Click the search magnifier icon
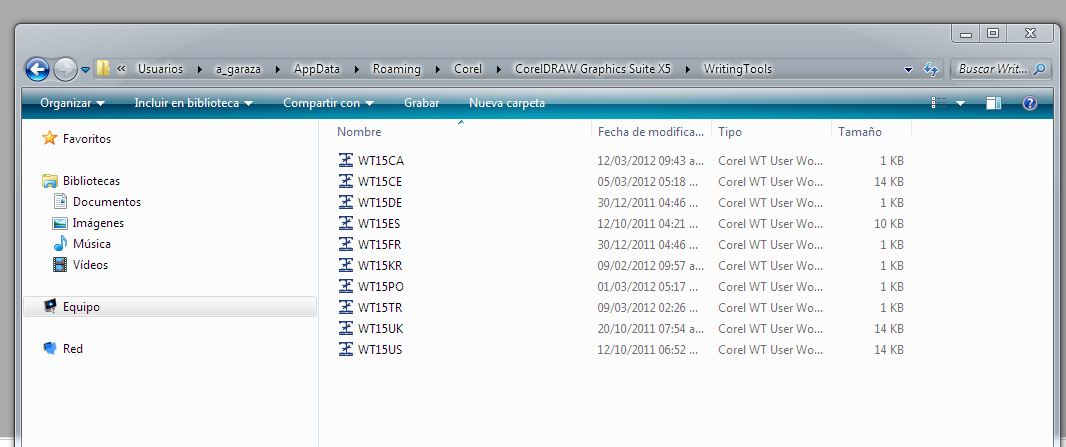The width and height of the screenshot is (1066, 447). [1039, 69]
